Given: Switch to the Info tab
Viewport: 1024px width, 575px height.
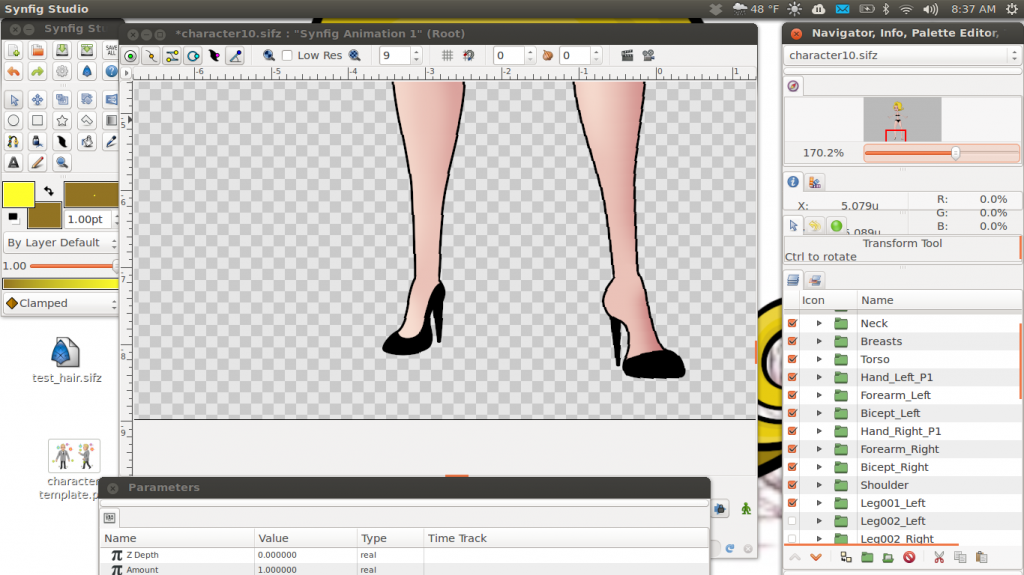Looking at the screenshot, I should (x=793, y=182).
